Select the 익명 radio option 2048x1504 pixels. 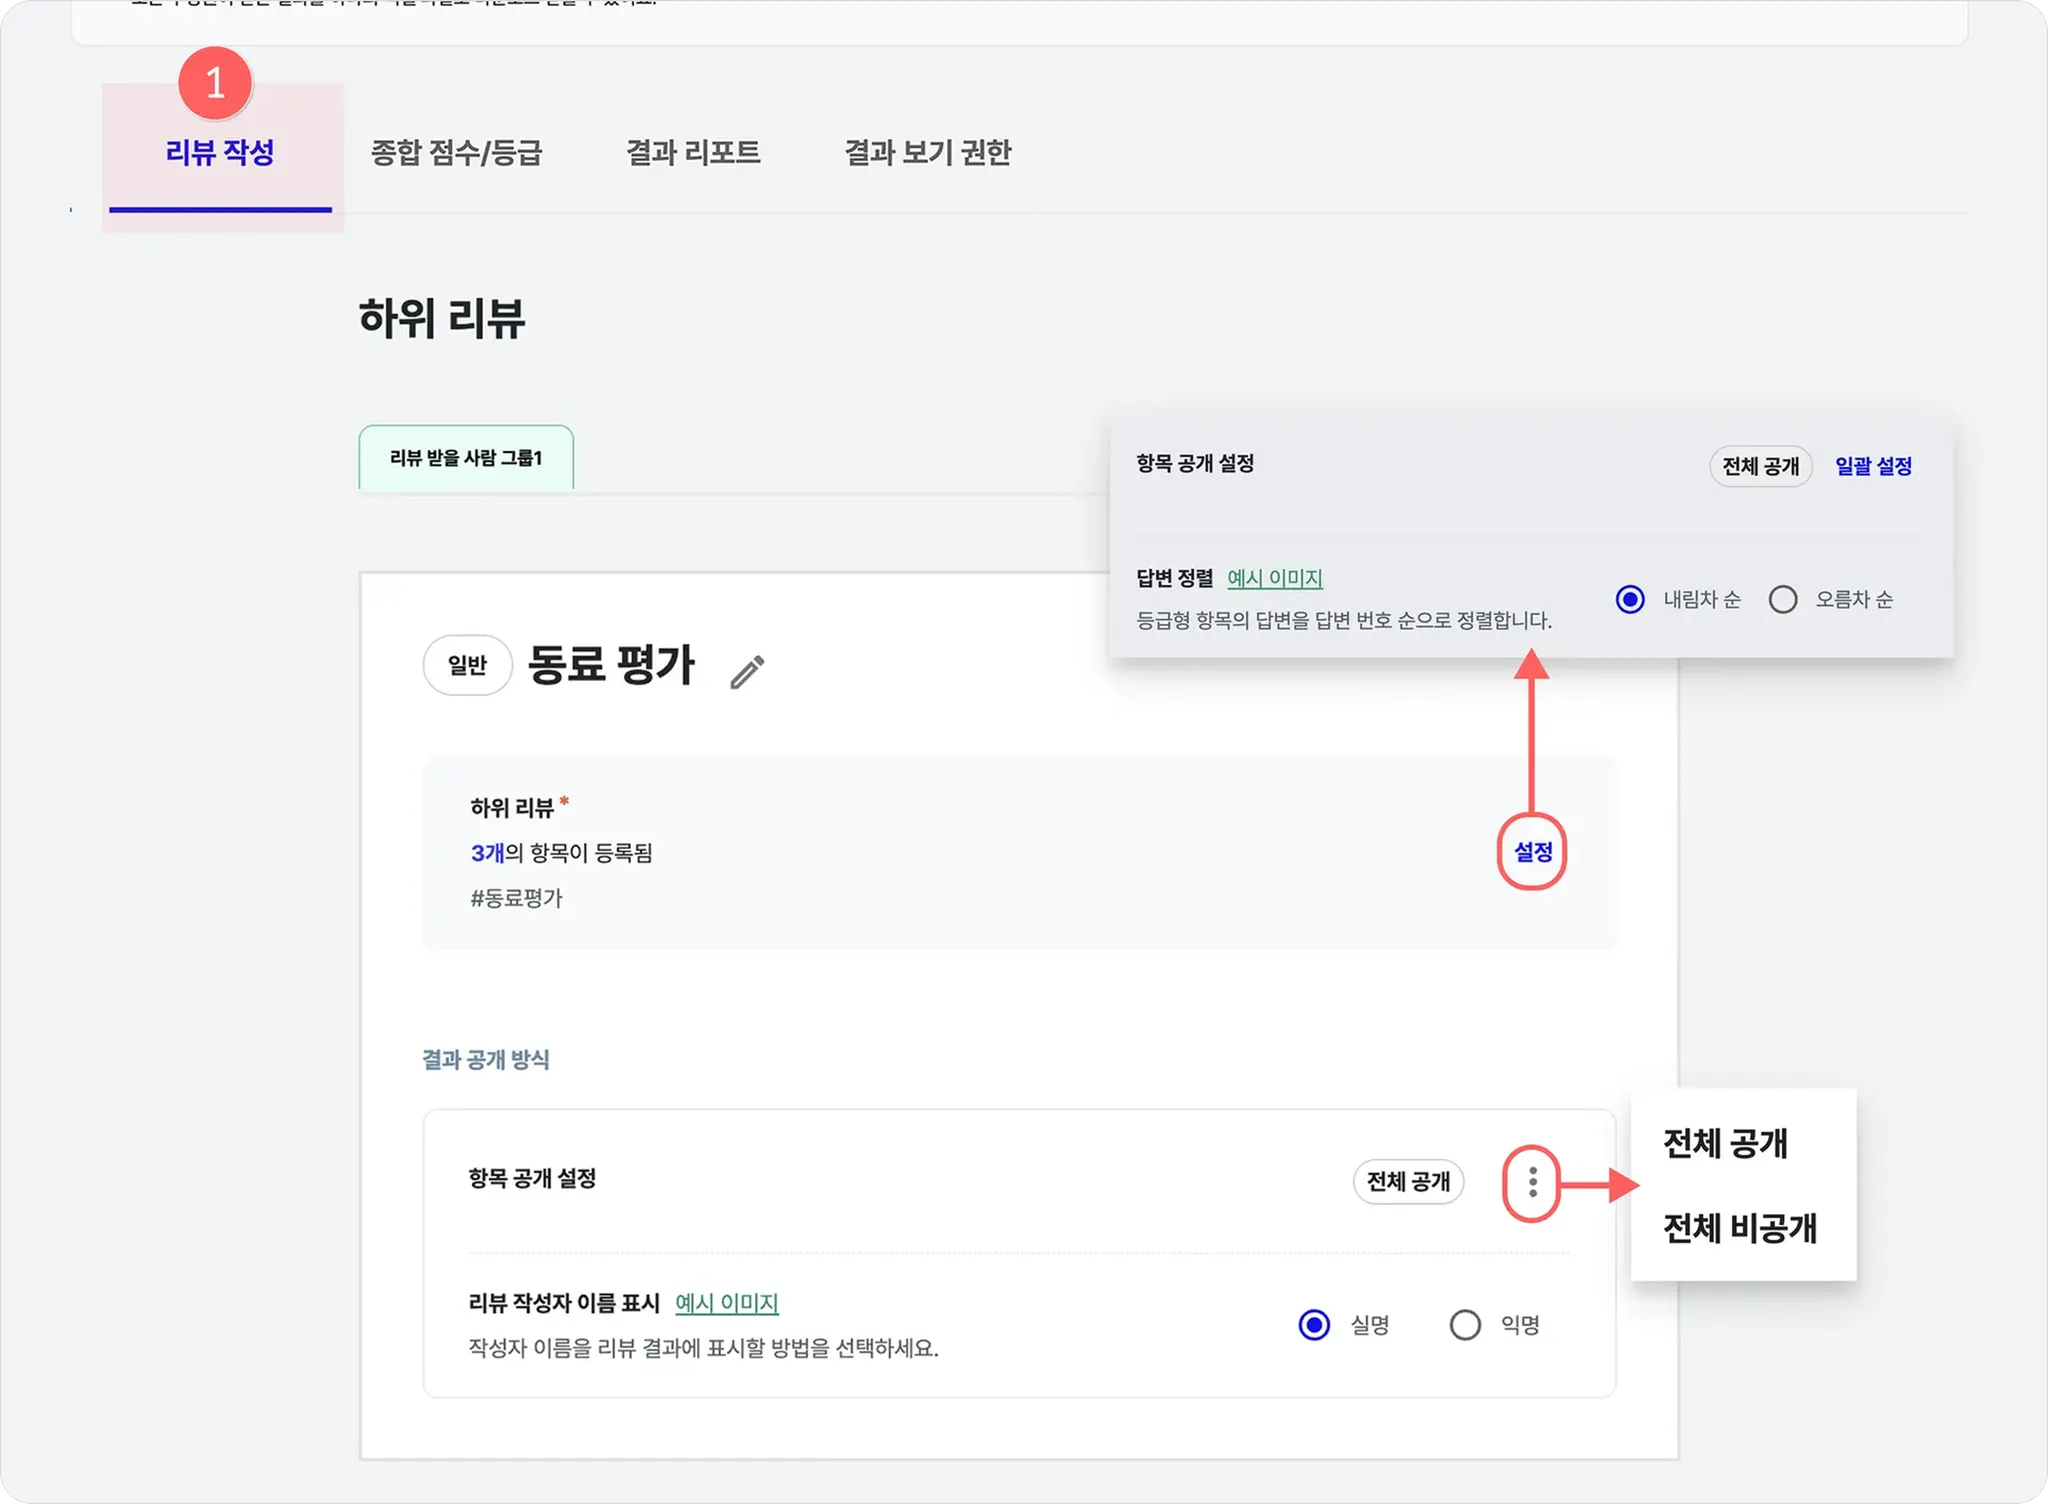(1465, 1325)
